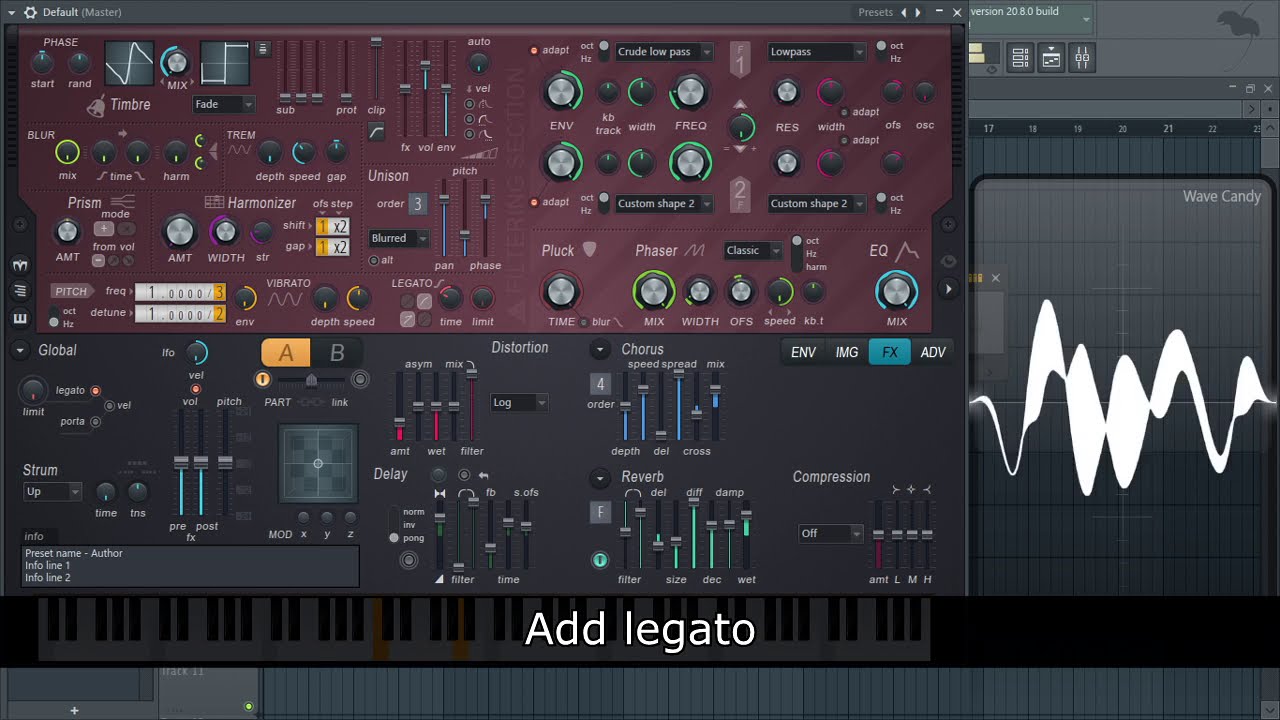This screenshot has height=720, width=1280.
Task: Switch to the IMG tab
Action: (846, 352)
